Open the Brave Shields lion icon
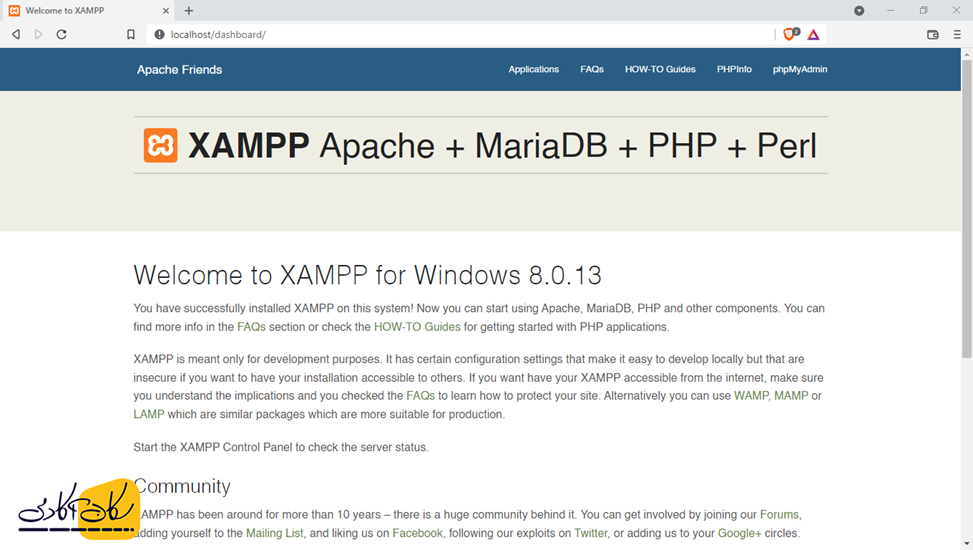The width and height of the screenshot is (973, 550). [790, 35]
